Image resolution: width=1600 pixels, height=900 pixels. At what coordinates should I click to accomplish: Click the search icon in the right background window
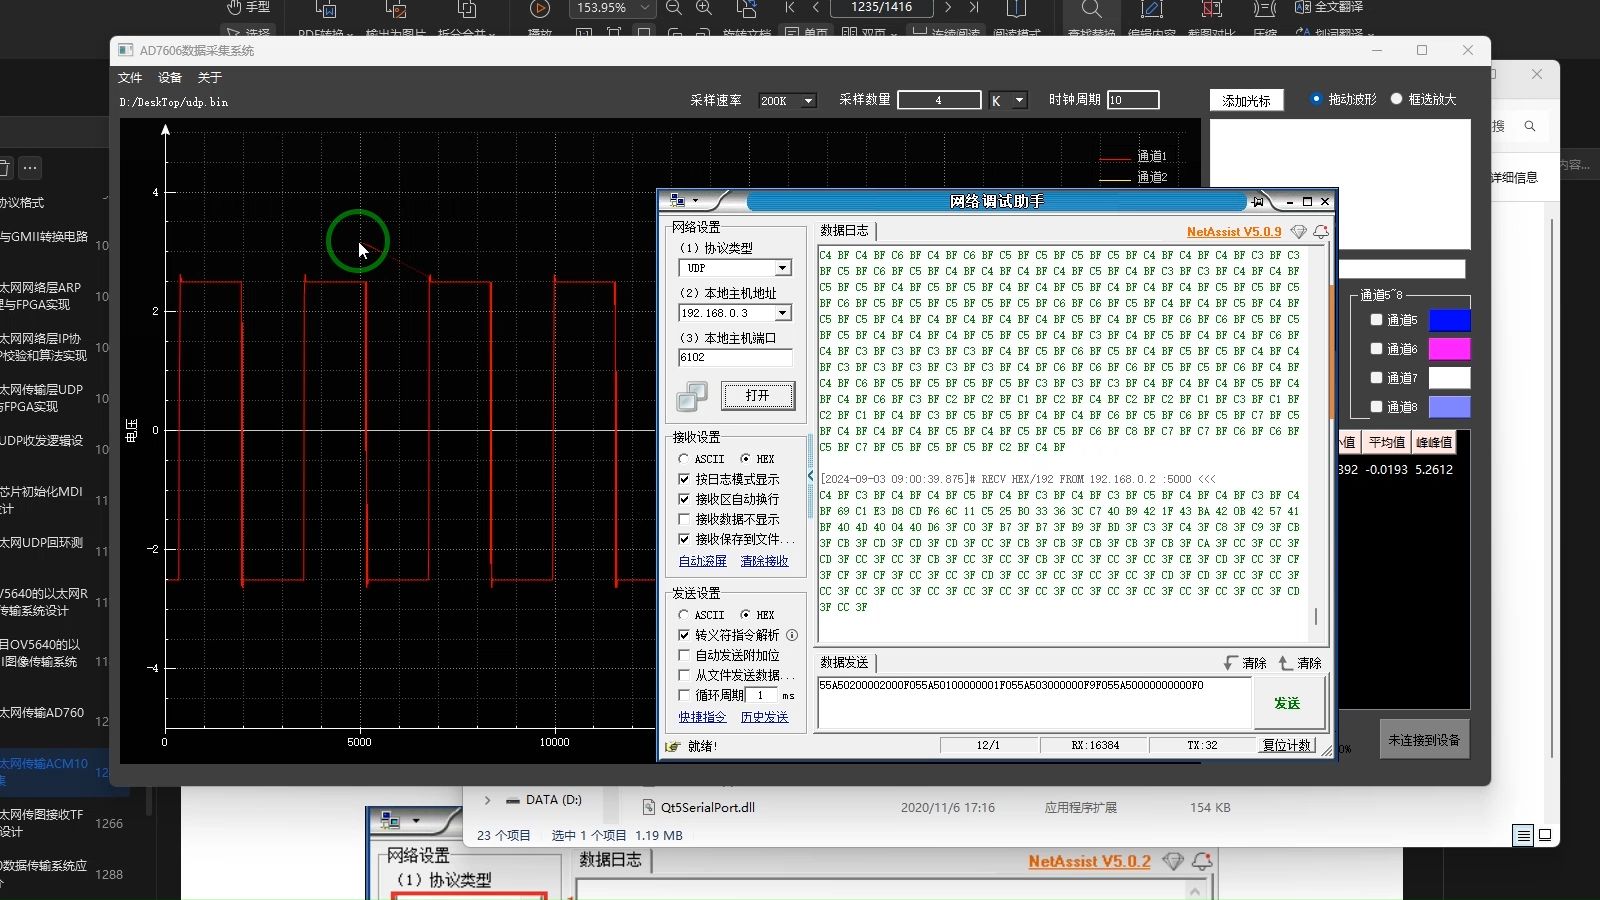click(x=1530, y=126)
